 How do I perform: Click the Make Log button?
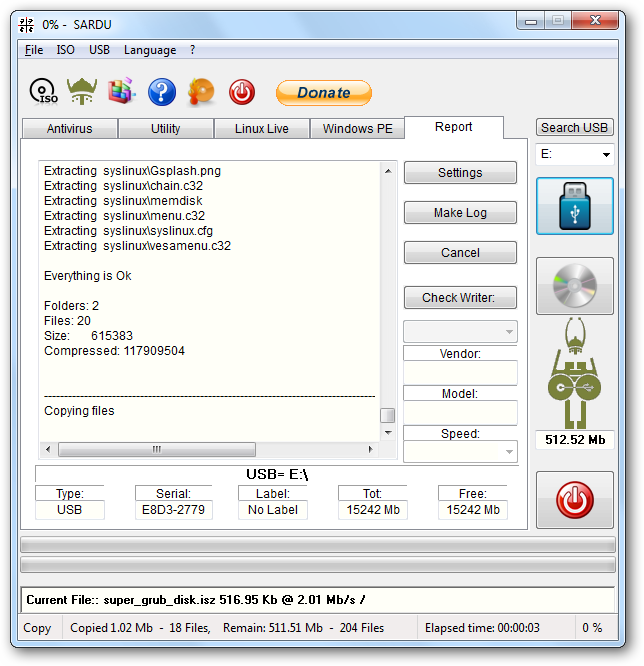pos(460,212)
